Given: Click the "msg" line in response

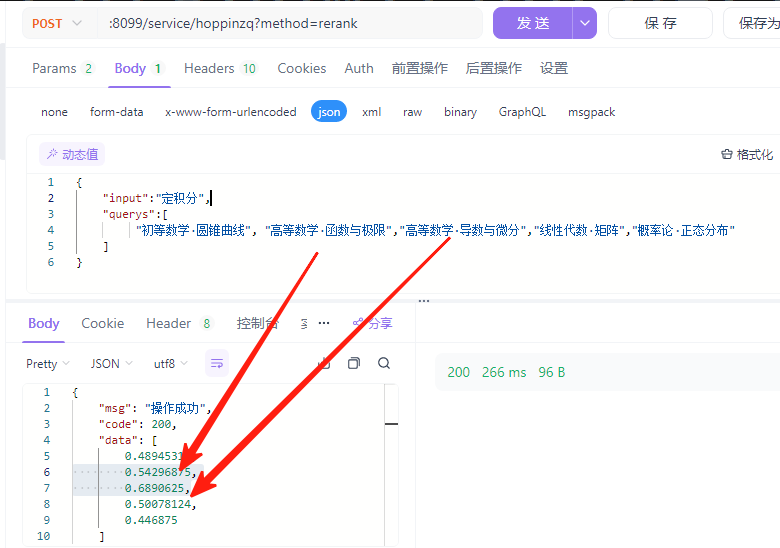Looking at the screenshot, I should pos(155,408).
